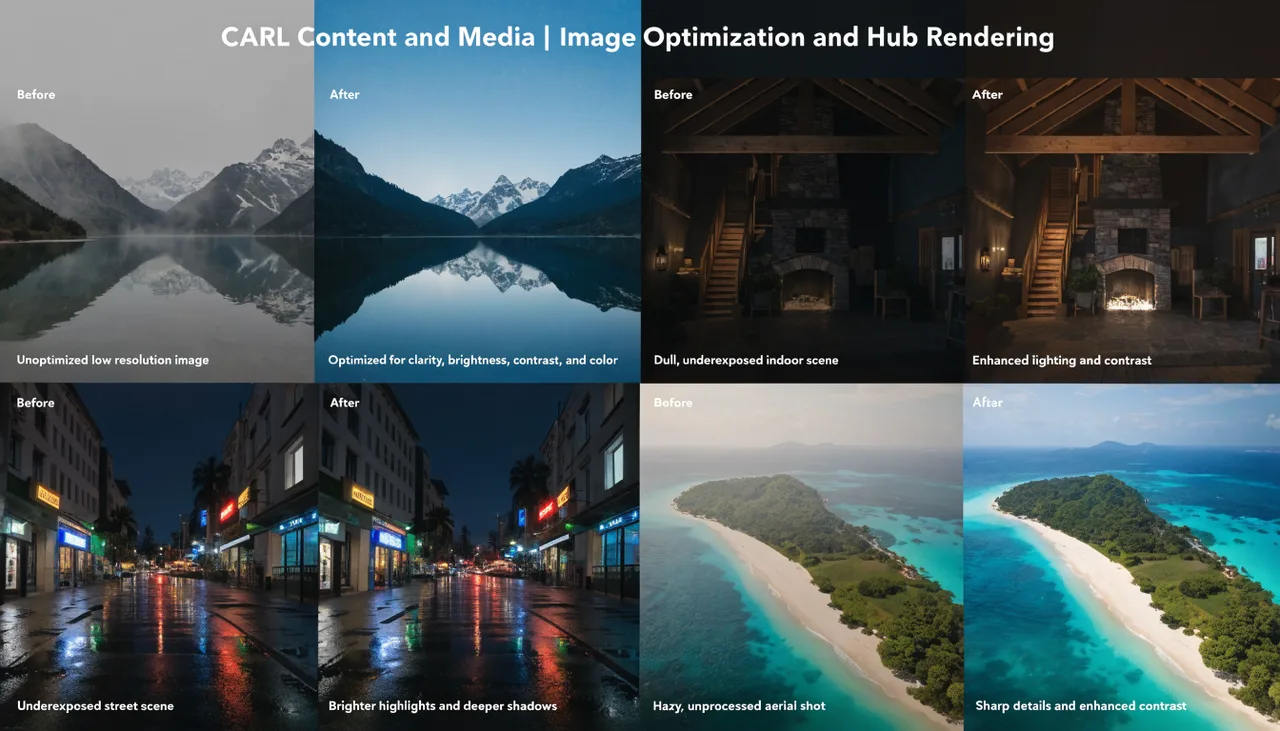This screenshot has height=731, width=1280.
Task: Click 'Brighter highlights and deeper shadows' caption
Action: (443, 706)
